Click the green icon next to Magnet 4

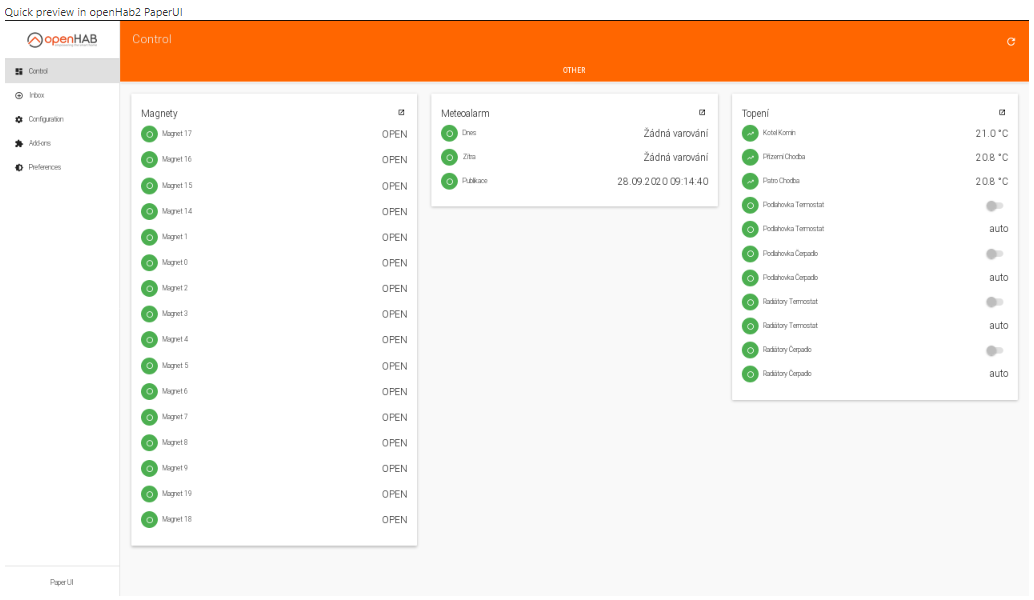tap(150, 340)
